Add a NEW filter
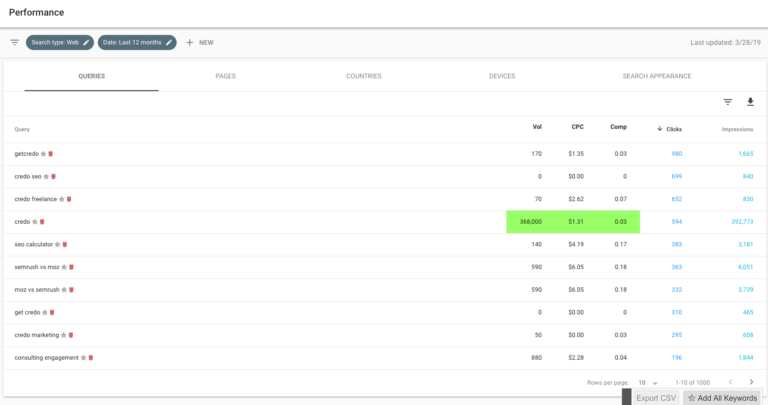This screenshot has width=768, height=405. tap(200, 43)
